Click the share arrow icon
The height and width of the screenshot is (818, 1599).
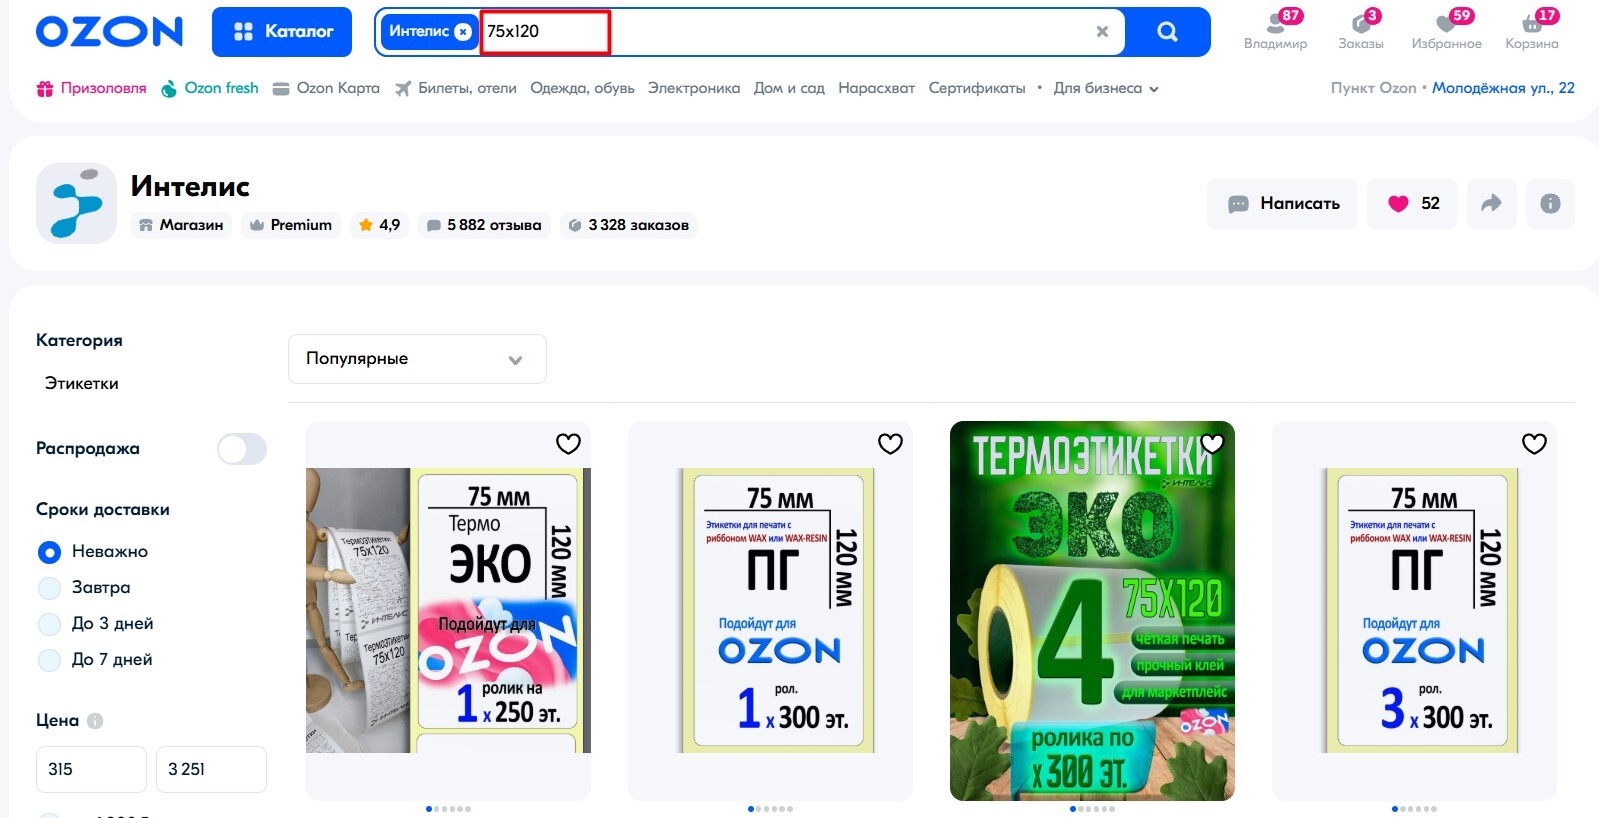pyautogui.click(x=1491, y=204)
